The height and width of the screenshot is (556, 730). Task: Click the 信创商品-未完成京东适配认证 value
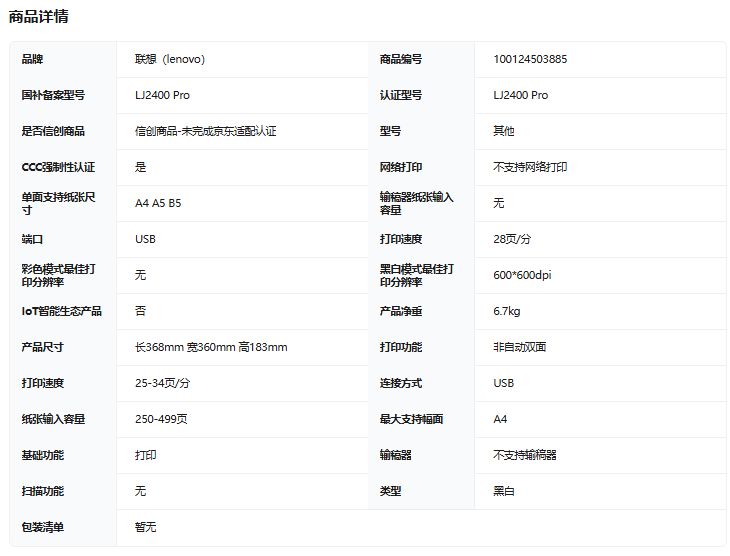pyautogui.click(x=205, y=131)
